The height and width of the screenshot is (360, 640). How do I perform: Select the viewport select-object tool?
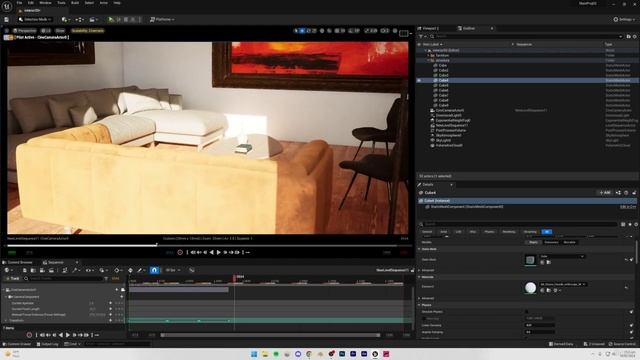pyautogui.click(x=296, y=31)
